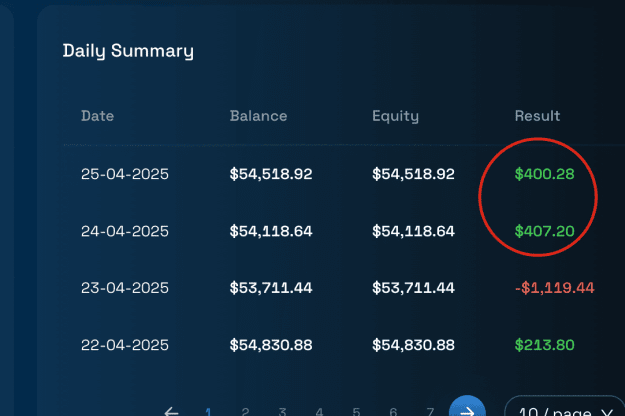Select pagination page 7
The width and height of the screenshot is (625, 416).
pyautogui.click(x=430, y=411)
